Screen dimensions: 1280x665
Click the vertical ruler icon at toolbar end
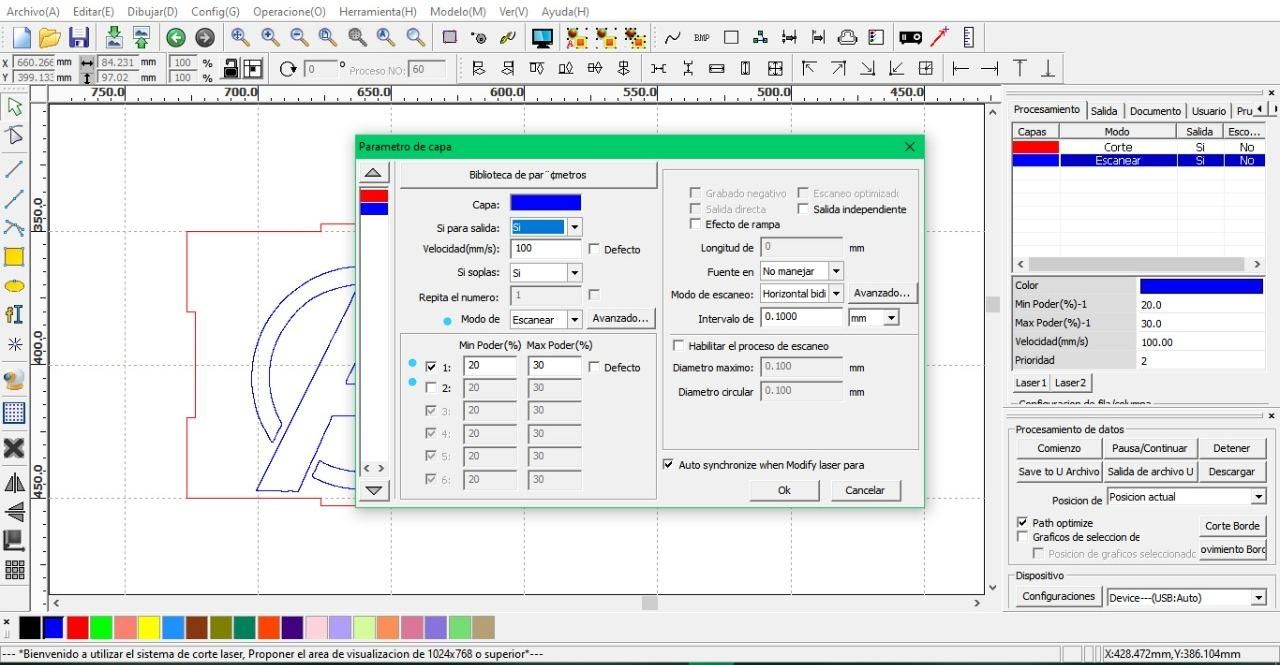click(x=968, y=38)
